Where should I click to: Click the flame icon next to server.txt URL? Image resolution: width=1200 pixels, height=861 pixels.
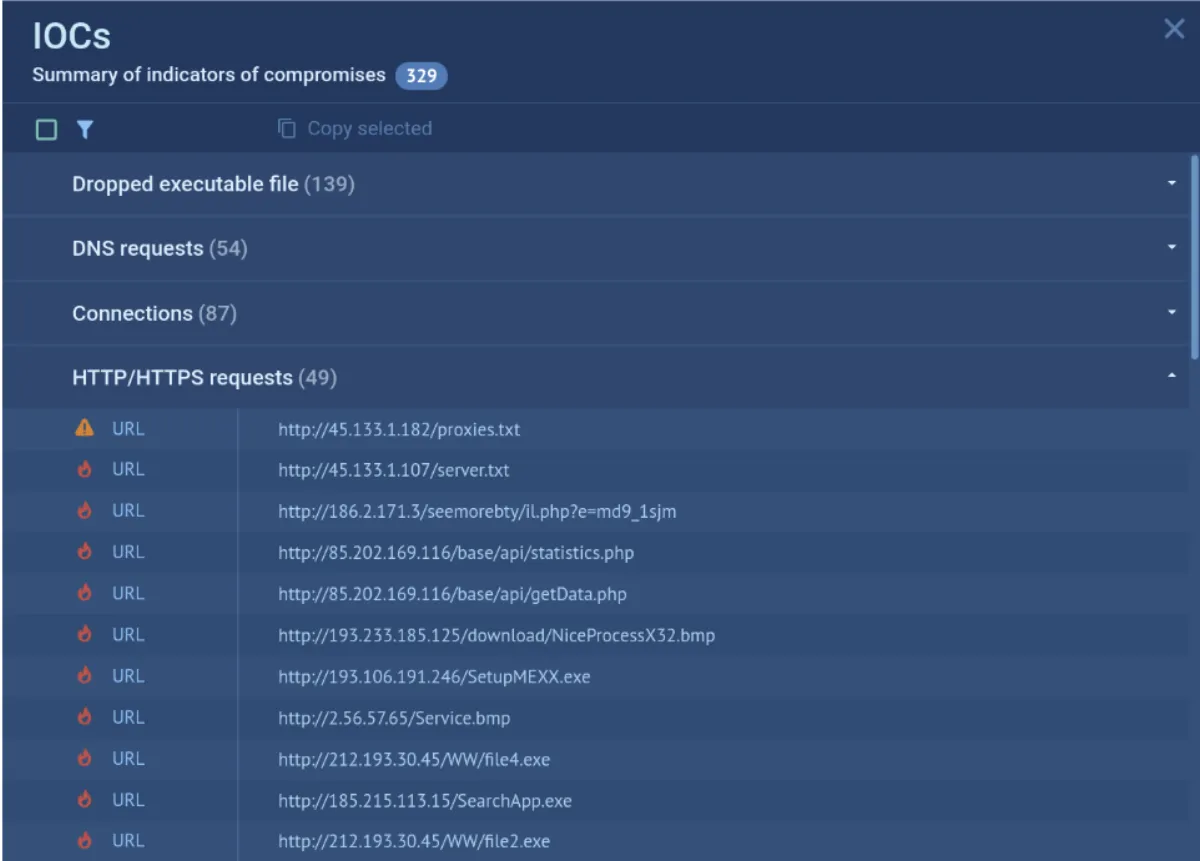(x=85, y=470)
